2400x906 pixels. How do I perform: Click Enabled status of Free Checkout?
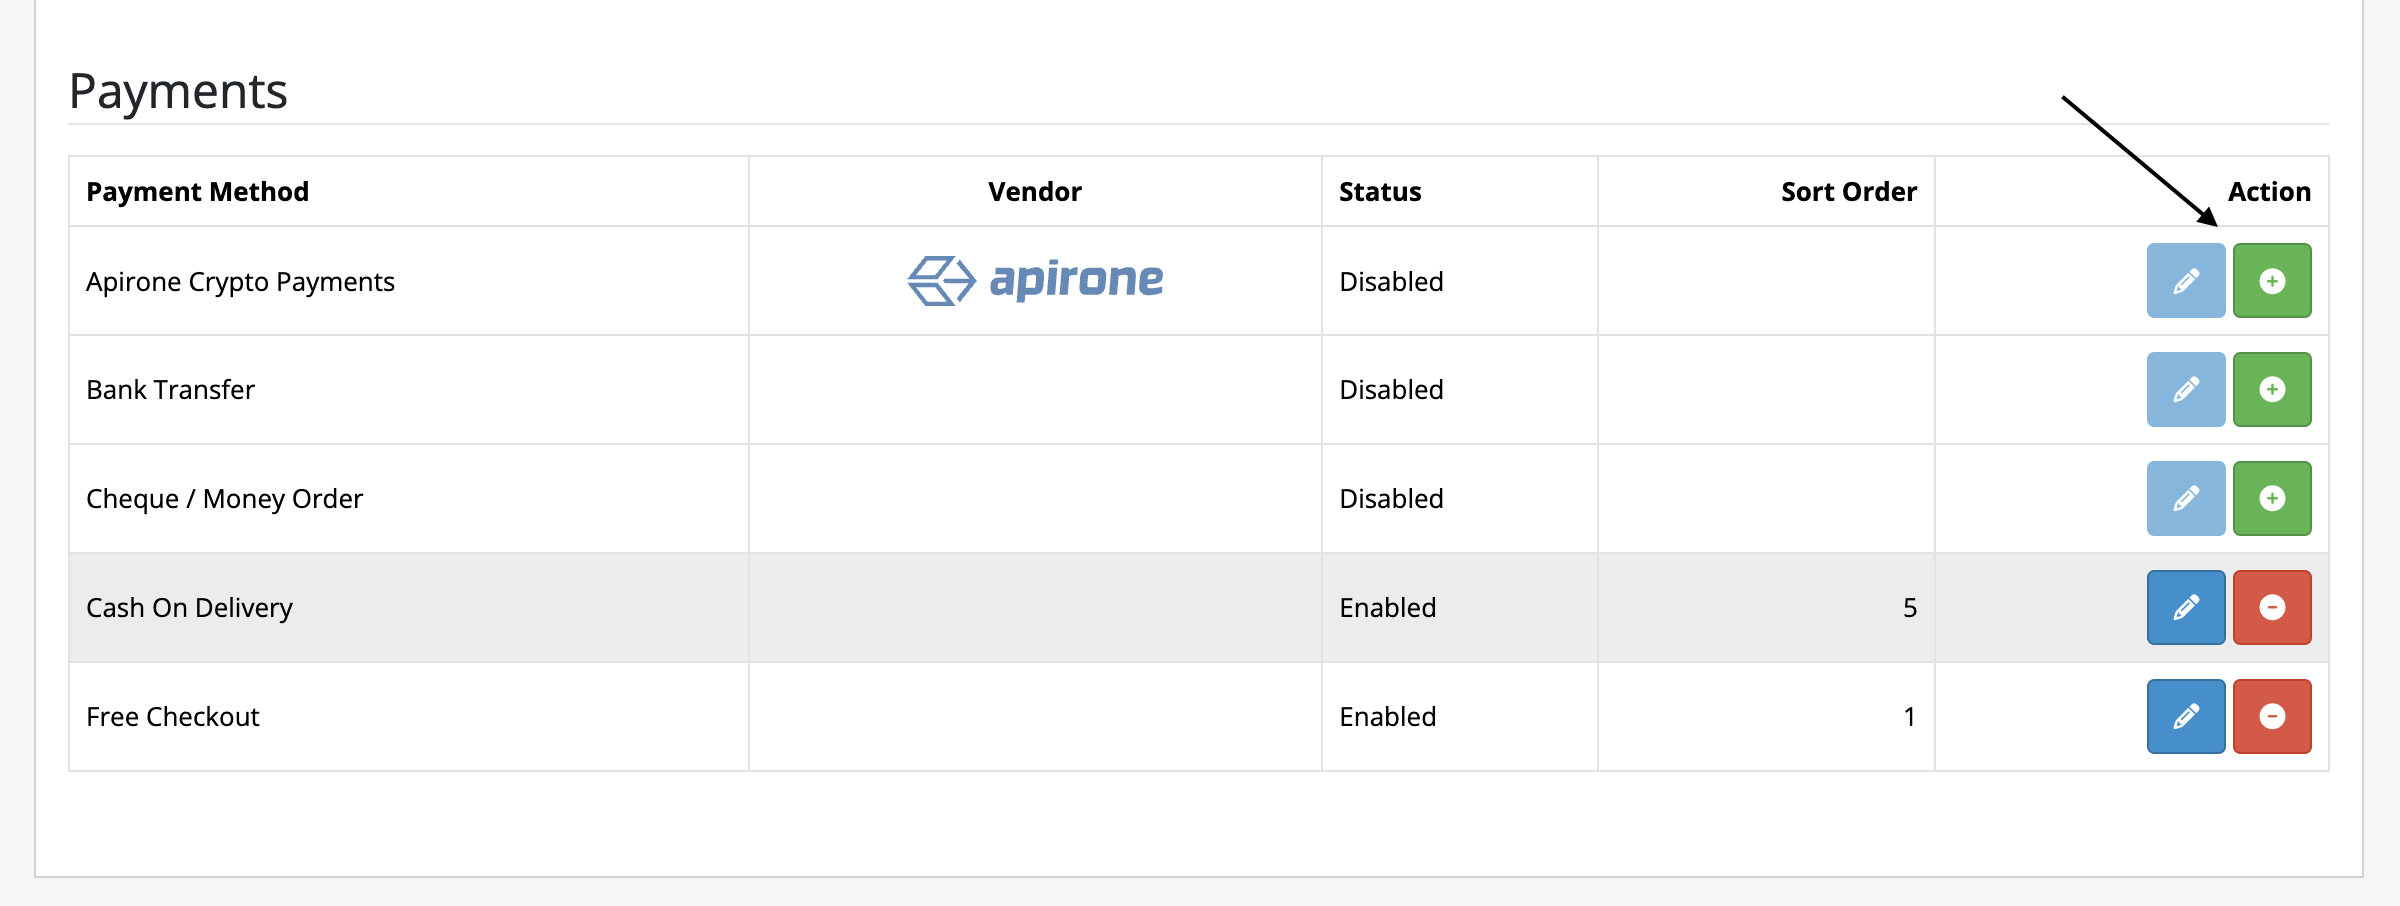tap(1388, 716)
